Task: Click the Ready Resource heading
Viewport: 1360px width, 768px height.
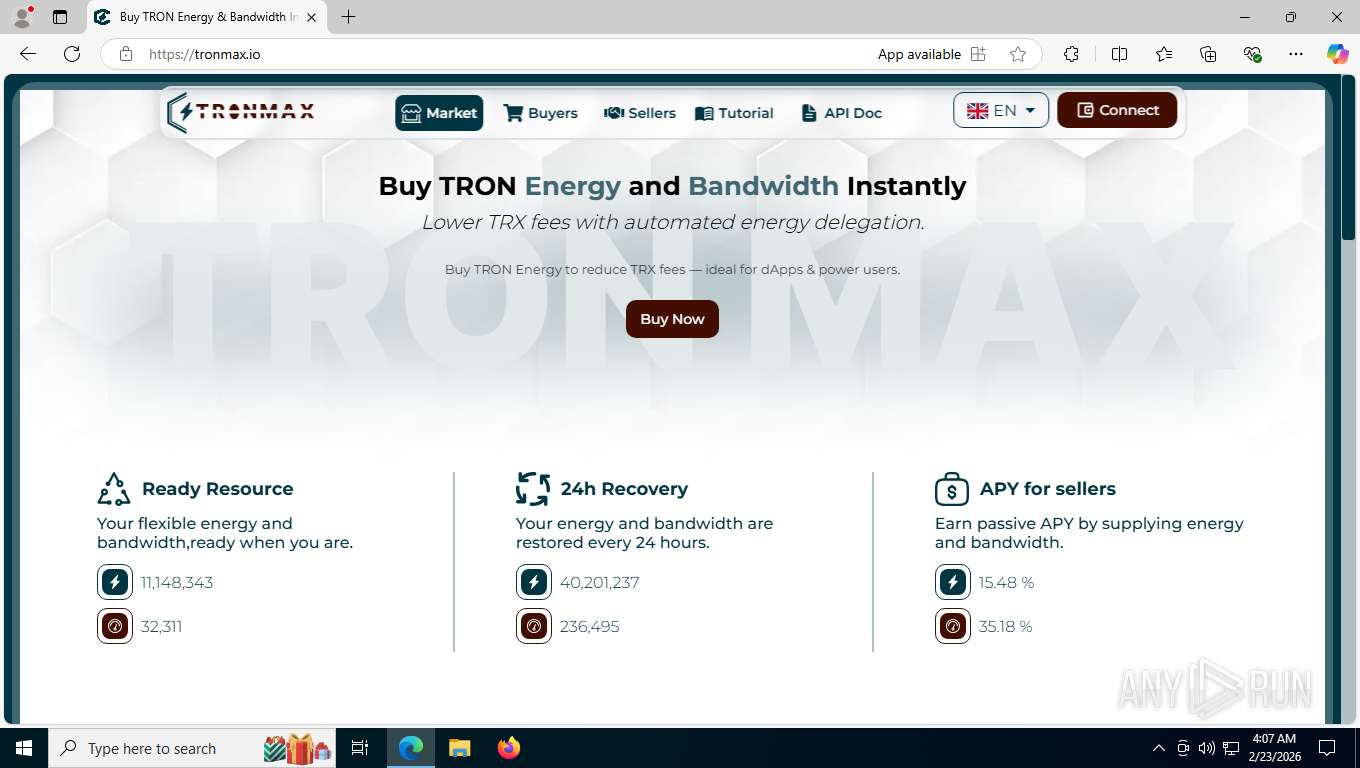Action: point(218,489)
